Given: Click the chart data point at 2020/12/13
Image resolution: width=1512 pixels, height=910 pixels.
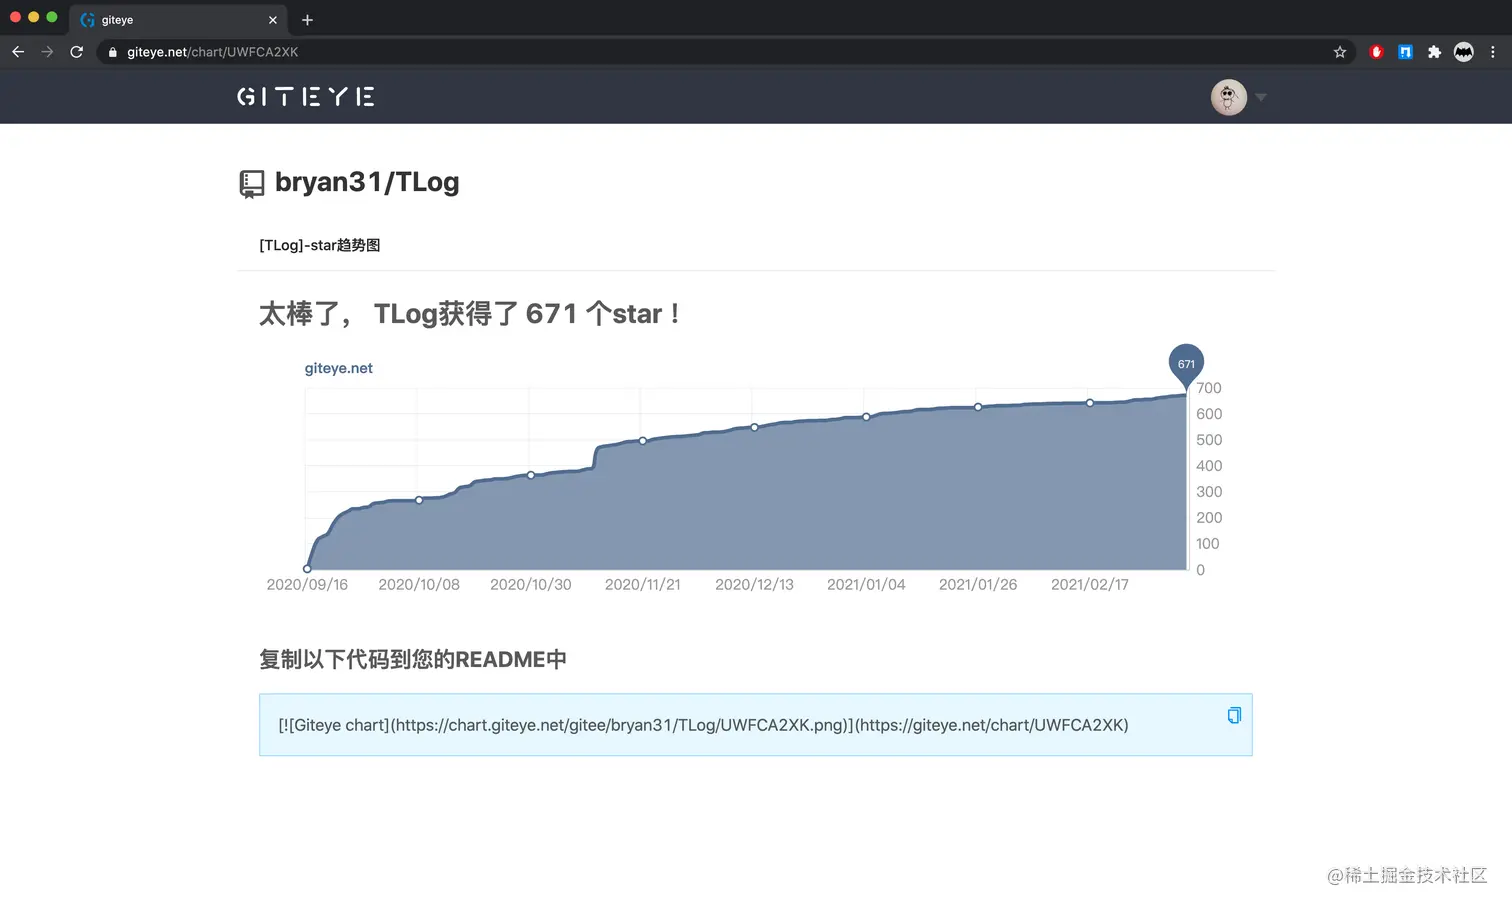Looking at the screenshot, I should pyautogui.click(x=755, y=427).
